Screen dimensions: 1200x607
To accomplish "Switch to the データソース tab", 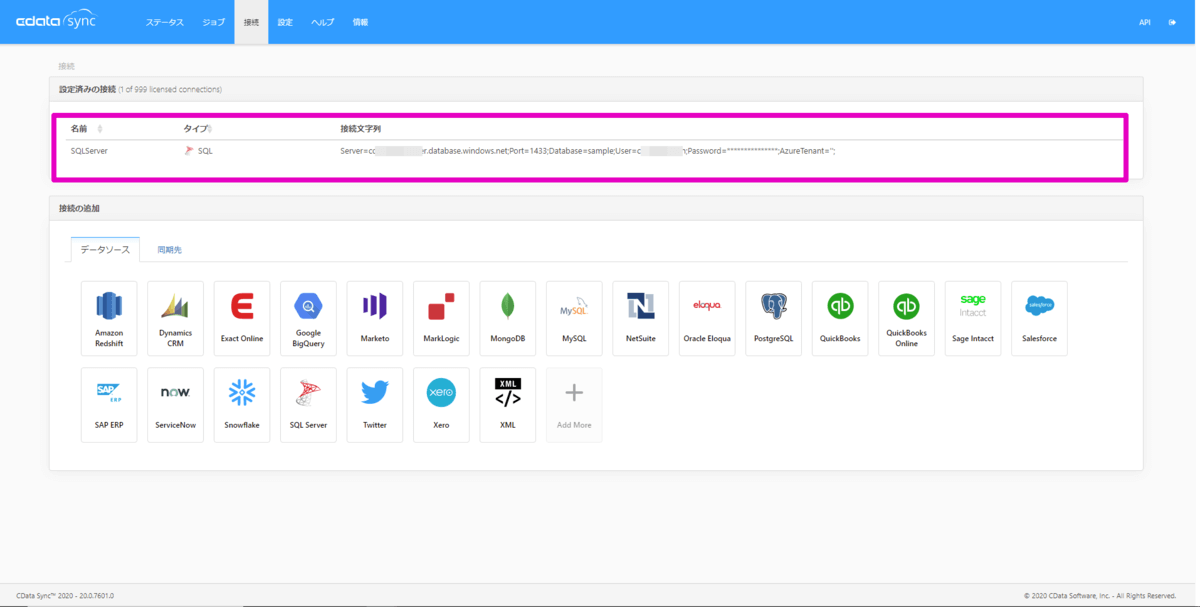I will (105, 250).
